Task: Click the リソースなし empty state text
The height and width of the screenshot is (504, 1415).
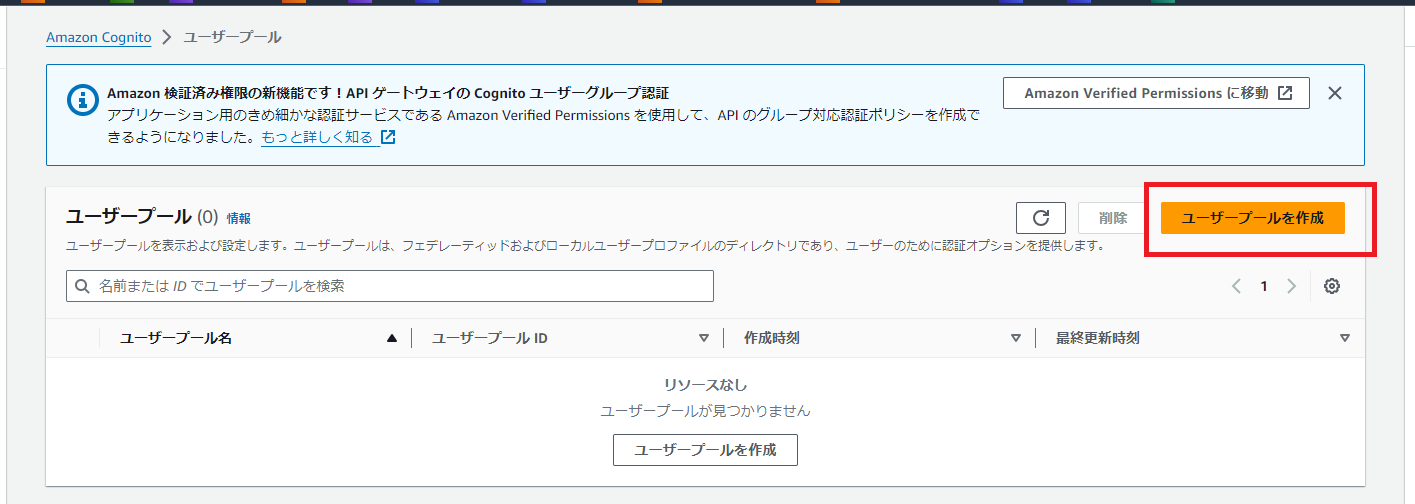Action: pyautogui.click(x=705, y=385)
